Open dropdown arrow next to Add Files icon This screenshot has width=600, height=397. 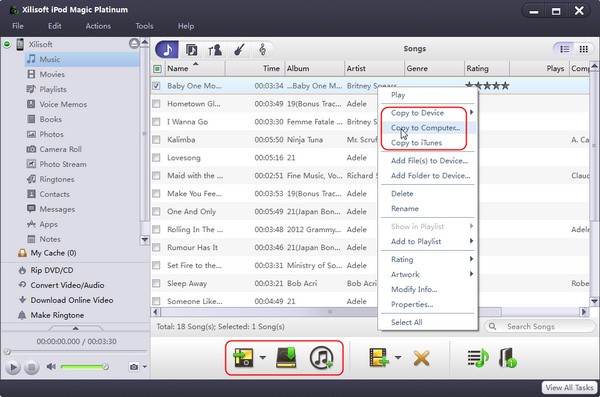click(398, 358)
